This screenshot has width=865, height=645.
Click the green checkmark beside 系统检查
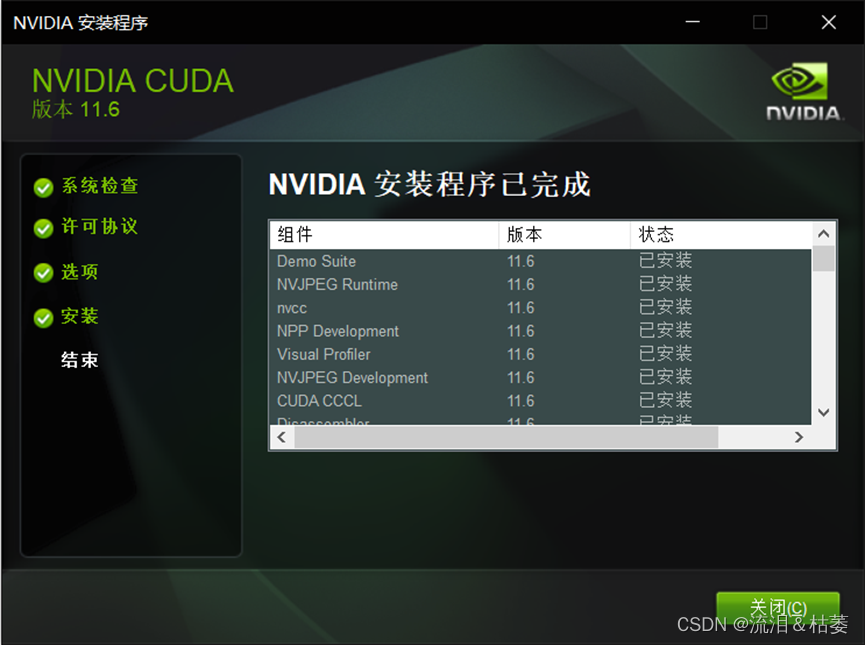click(x=43, y=188)
